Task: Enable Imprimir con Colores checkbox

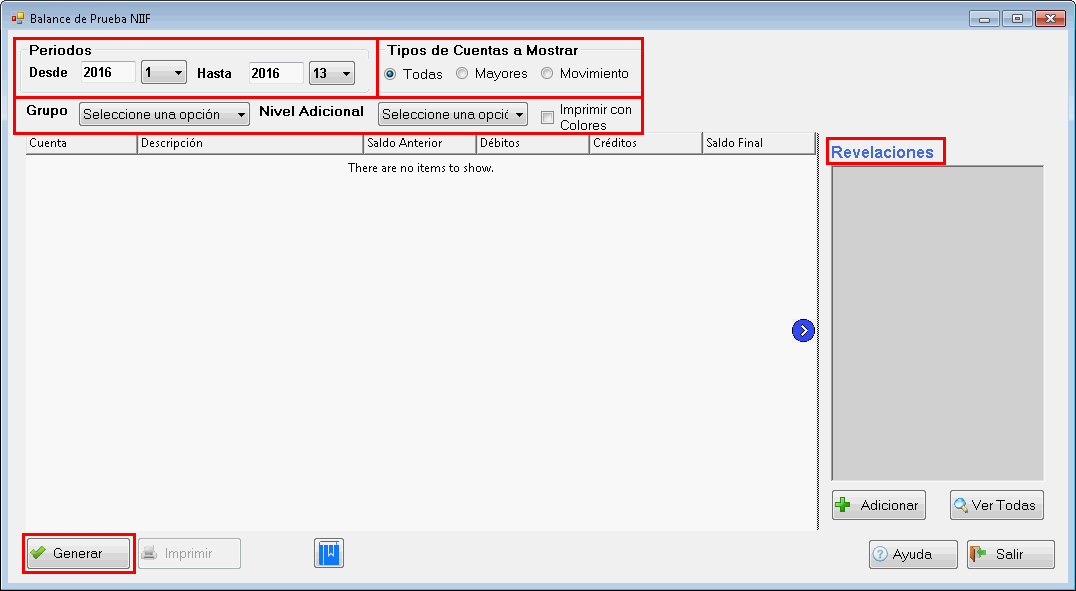Action: pos(547,118)
